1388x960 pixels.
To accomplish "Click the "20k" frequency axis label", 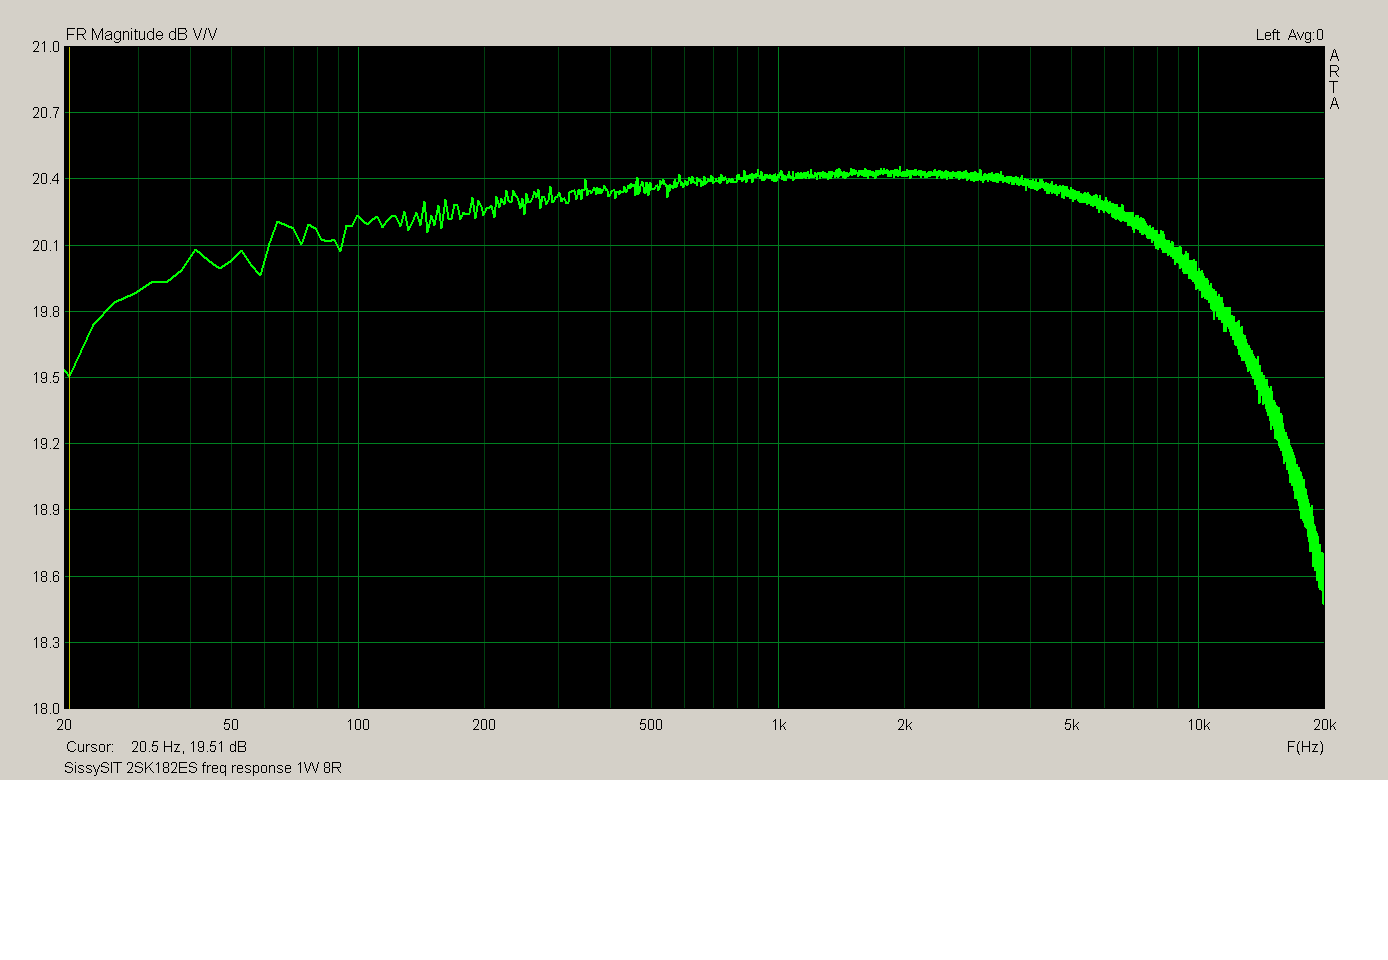I will (1324, 725).
